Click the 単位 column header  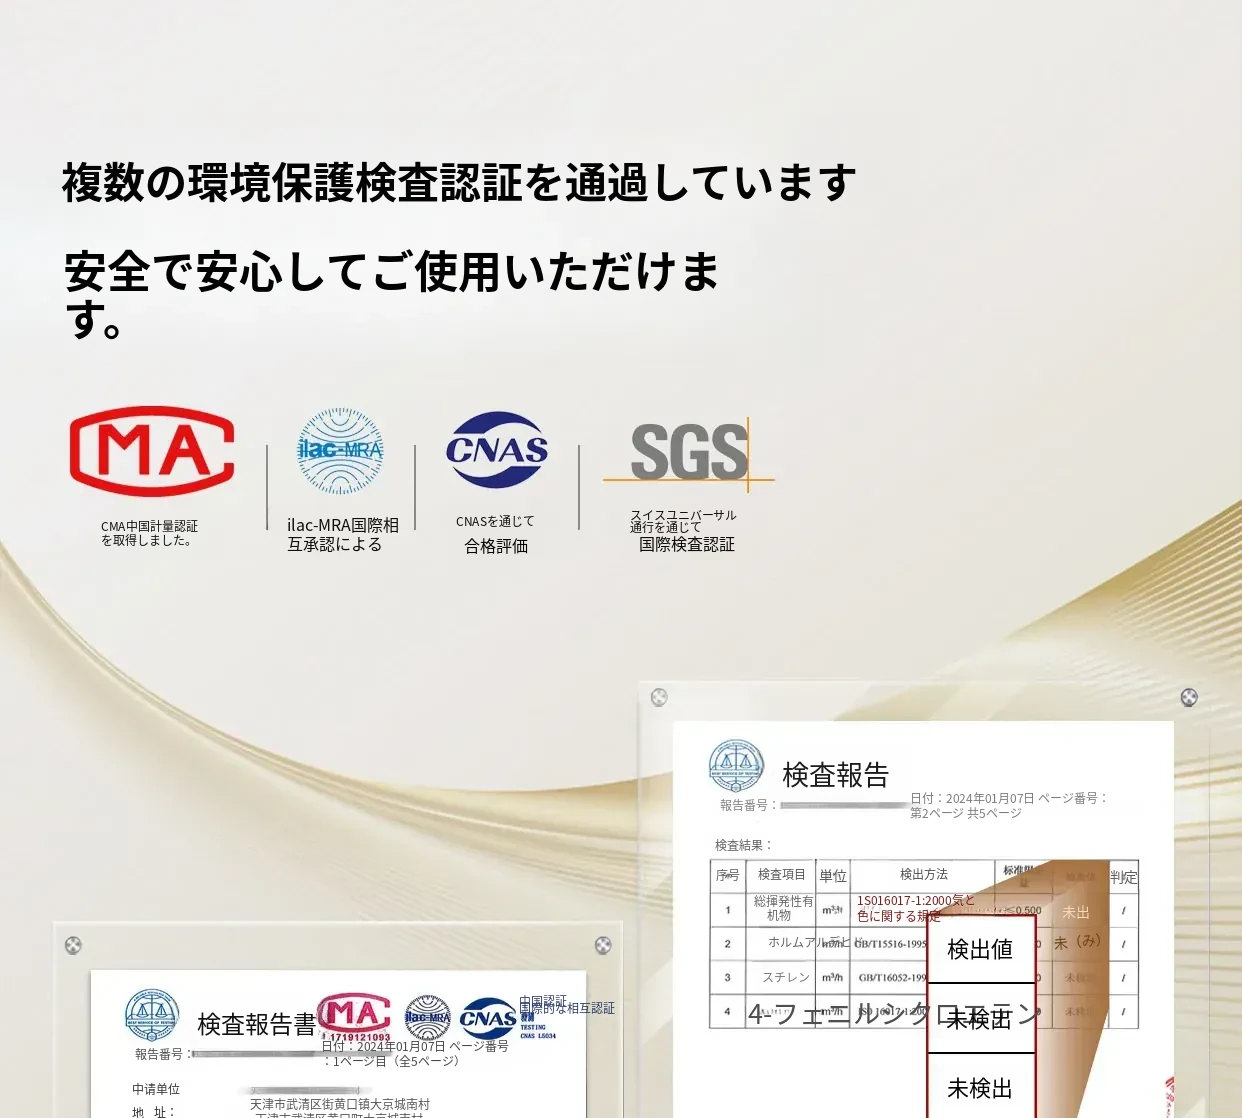(x=833, y=876)
